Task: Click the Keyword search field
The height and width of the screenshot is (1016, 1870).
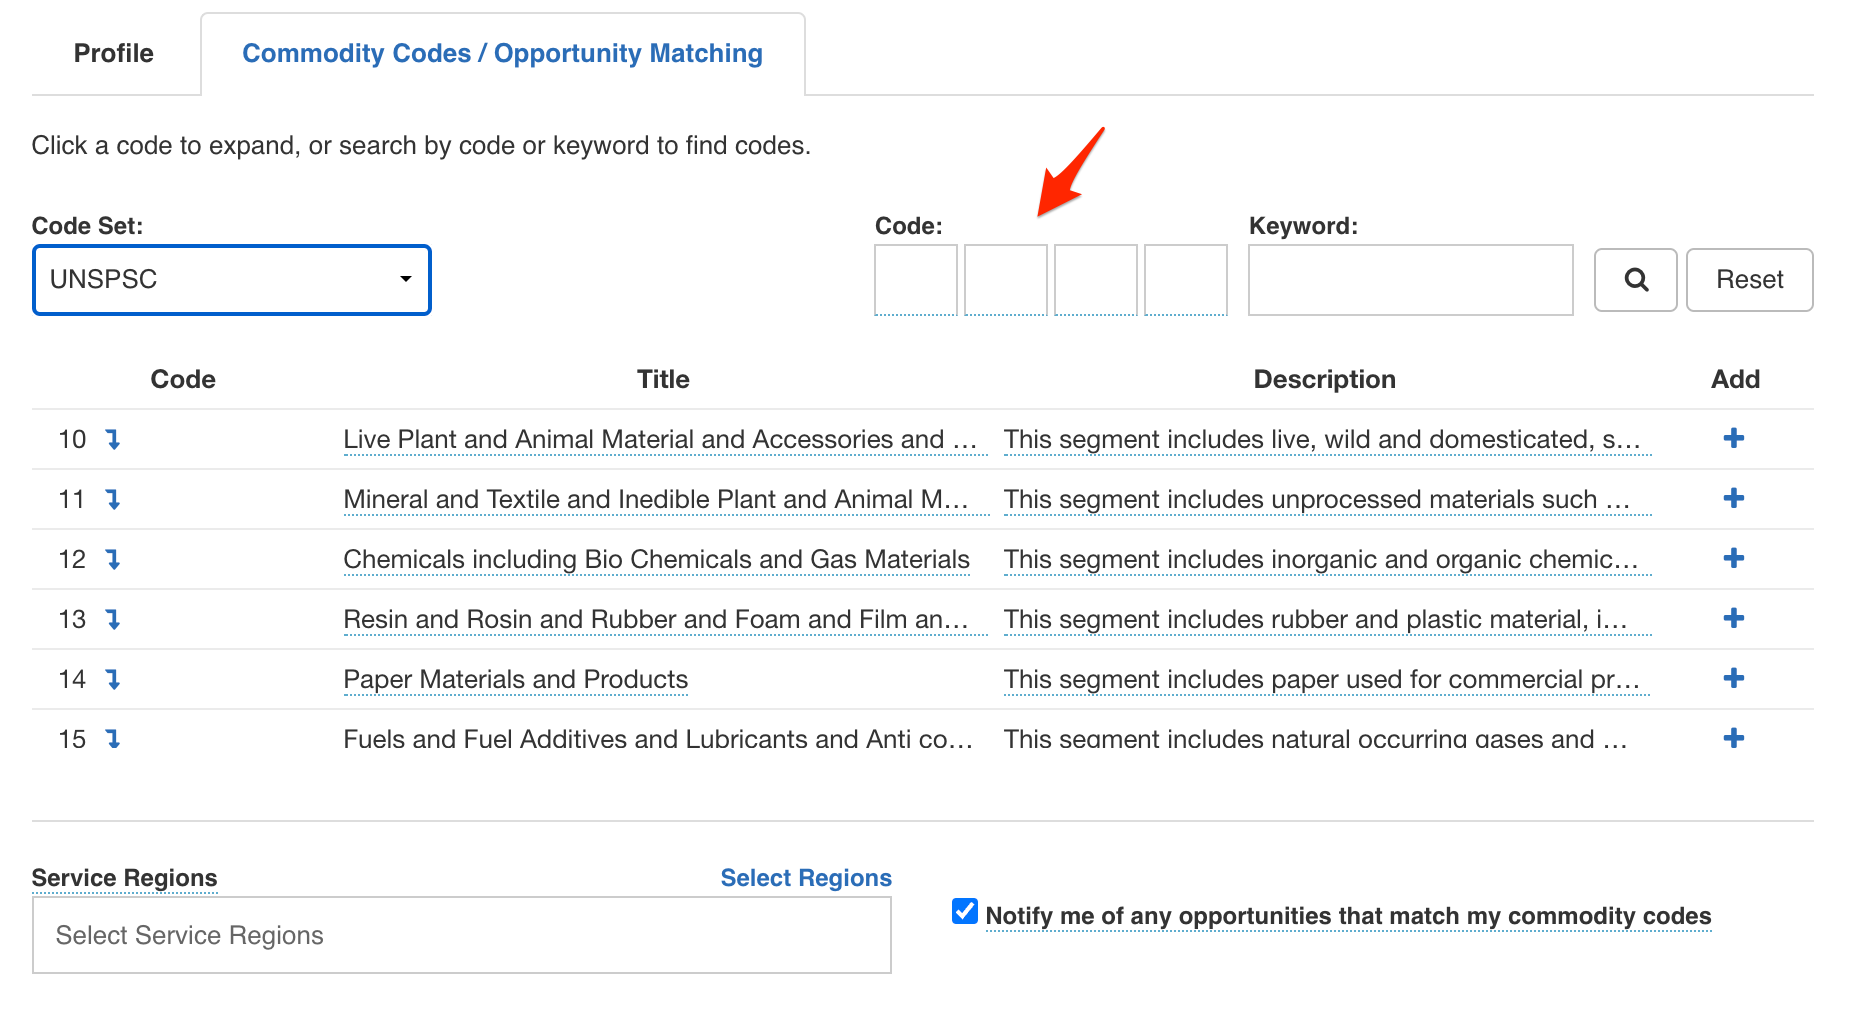Action: (1410, 280)
